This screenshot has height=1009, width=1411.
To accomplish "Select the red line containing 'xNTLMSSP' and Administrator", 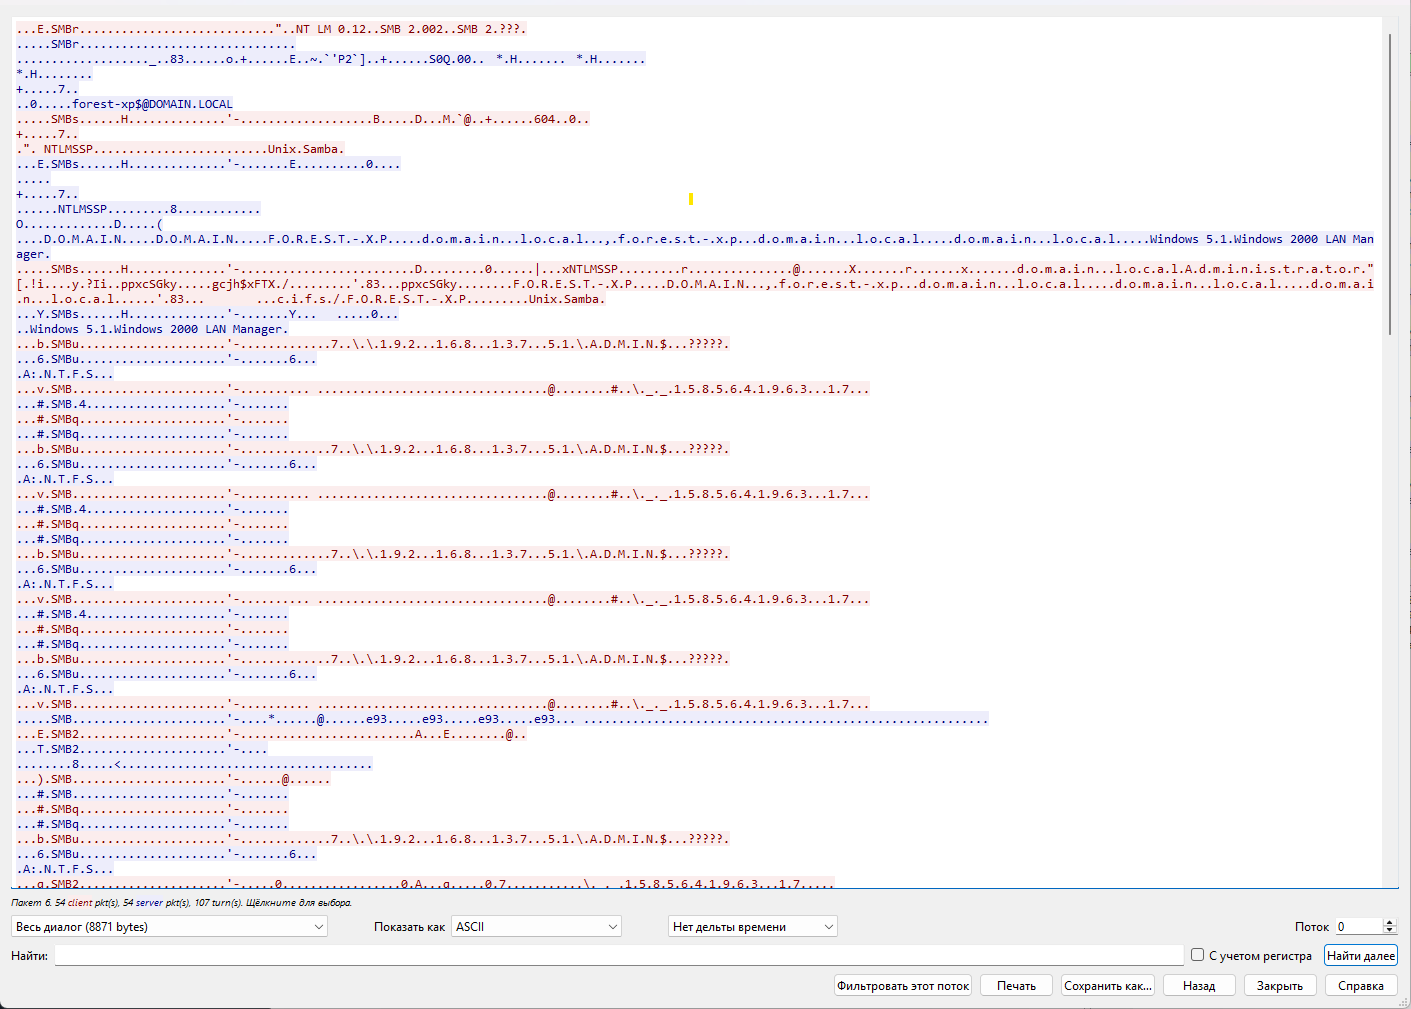I will tap(695, 269).
